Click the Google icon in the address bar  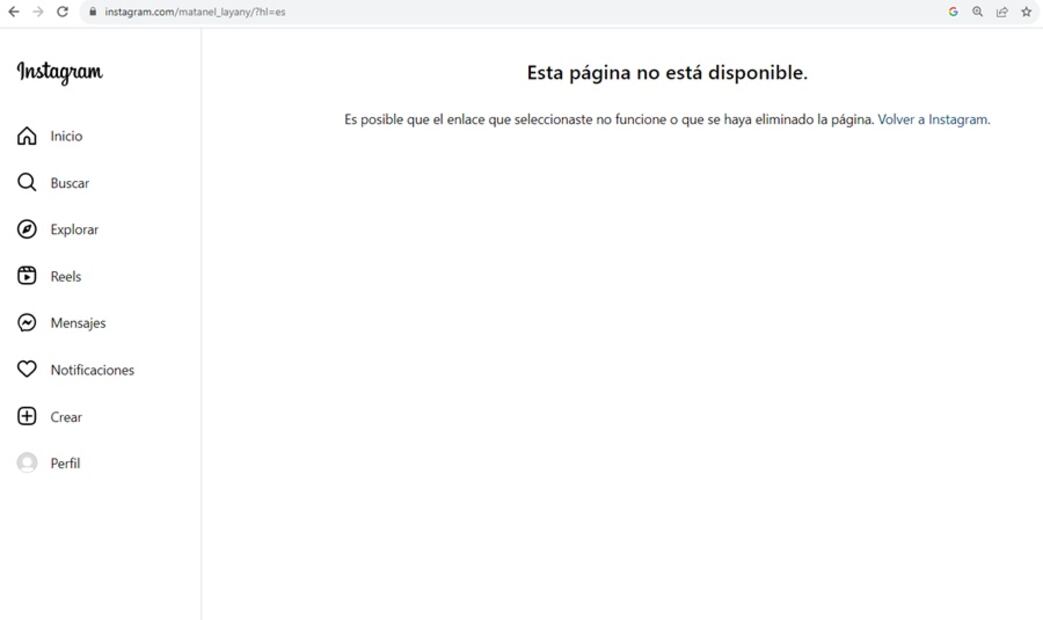click(953, 12)
